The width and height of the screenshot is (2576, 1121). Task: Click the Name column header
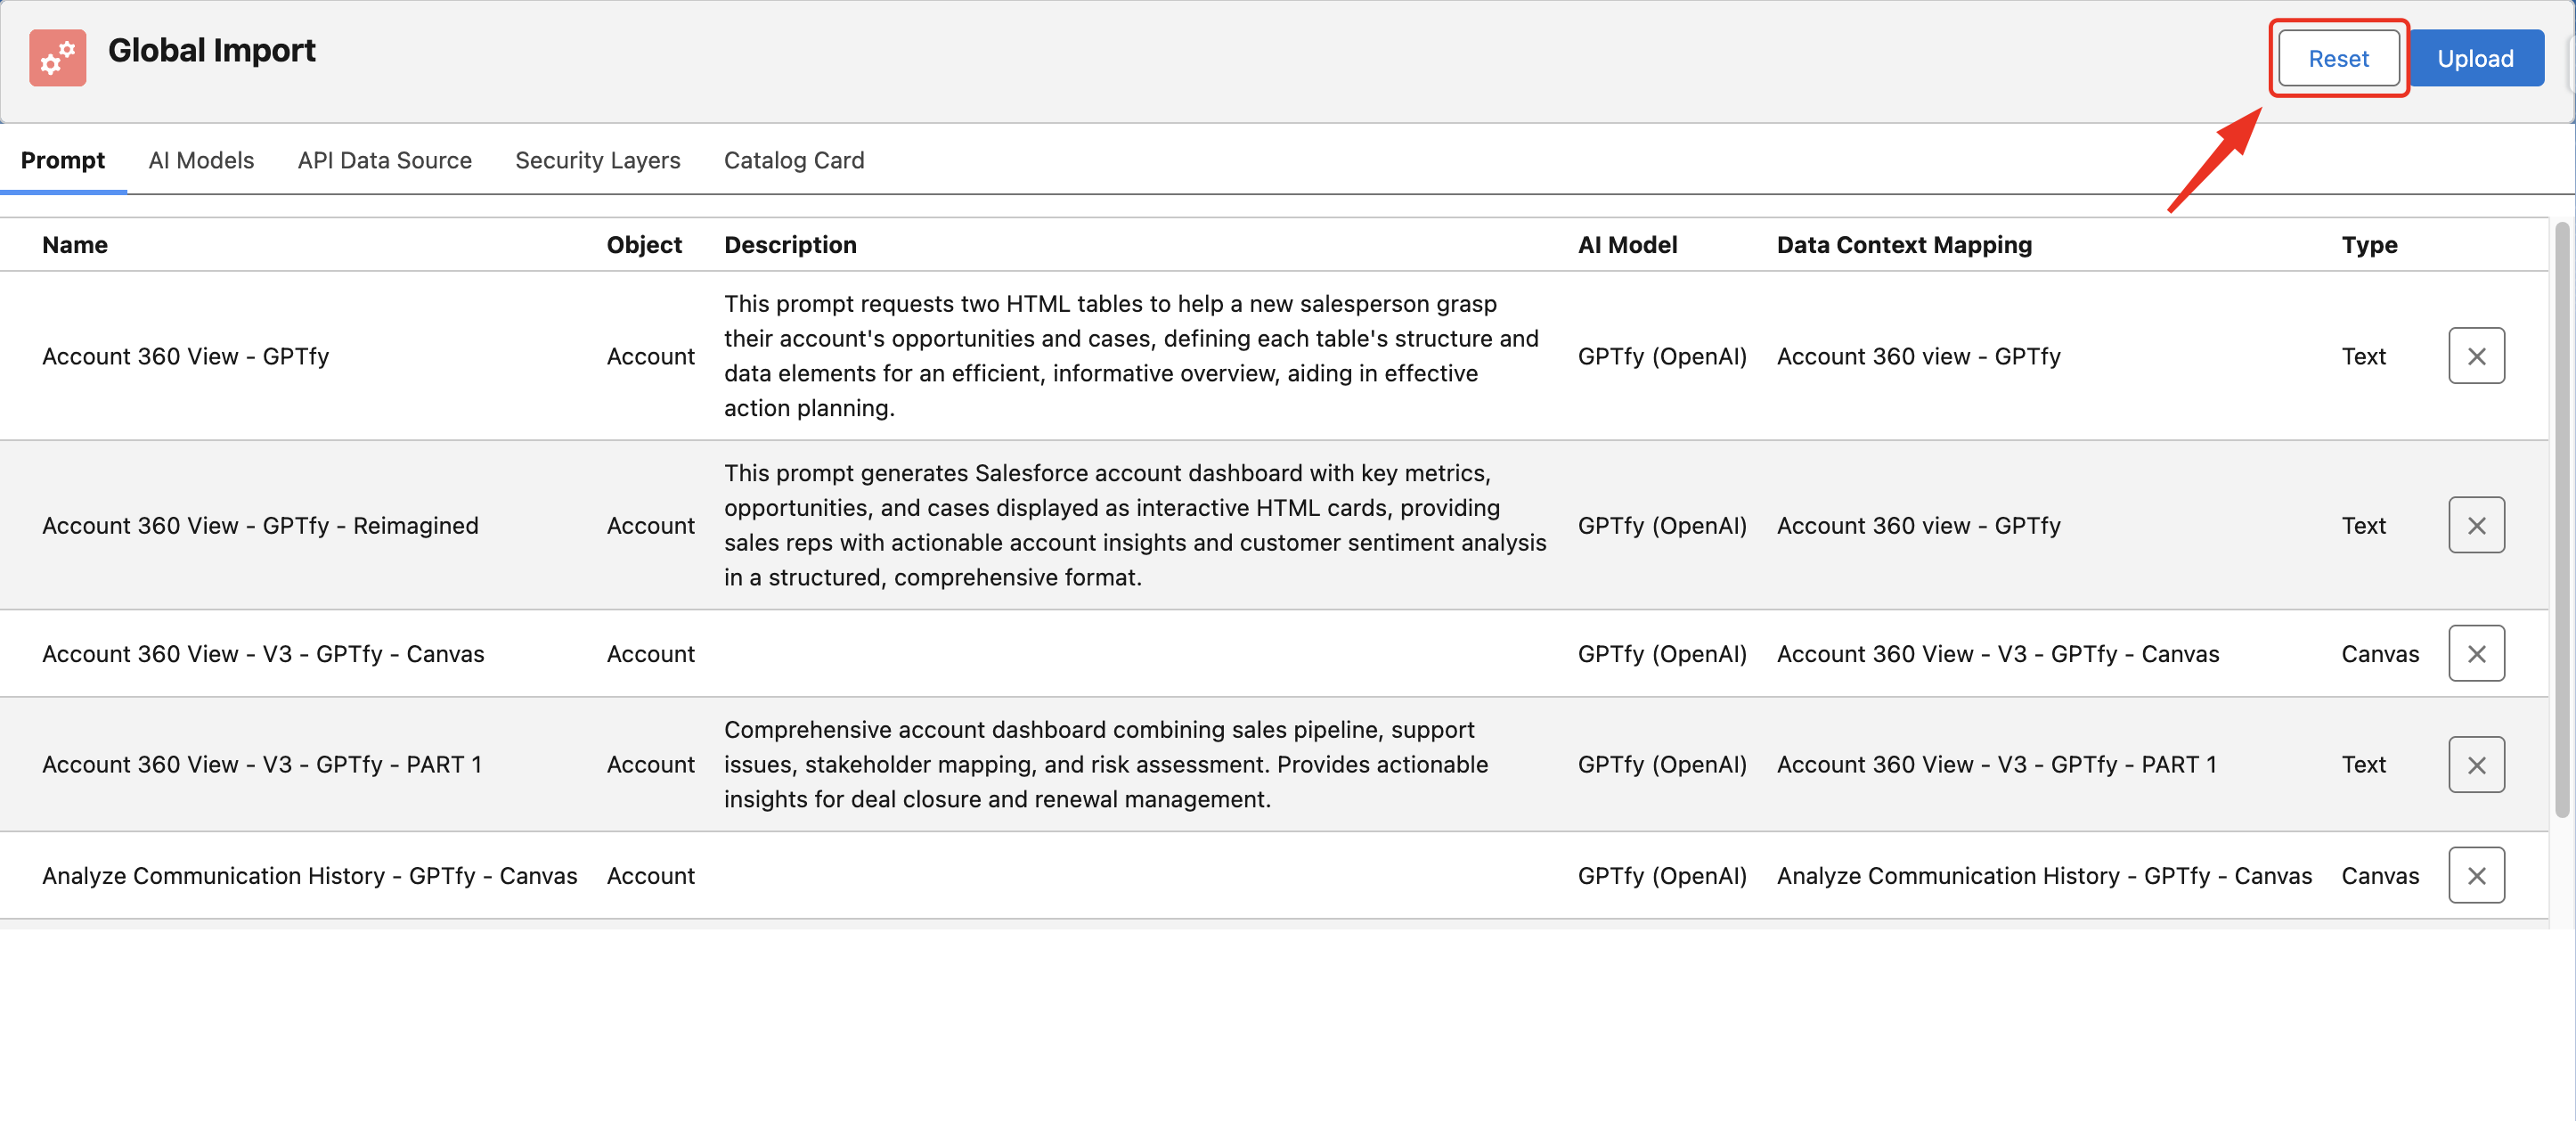pyautogui.click(x=75, y=245)
